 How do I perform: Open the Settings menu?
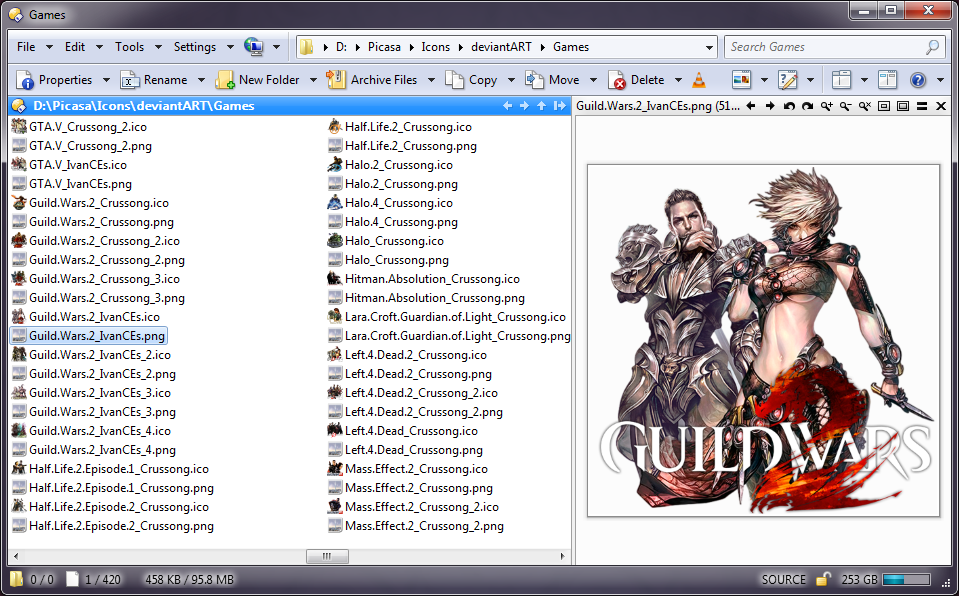tap(194, 47)
